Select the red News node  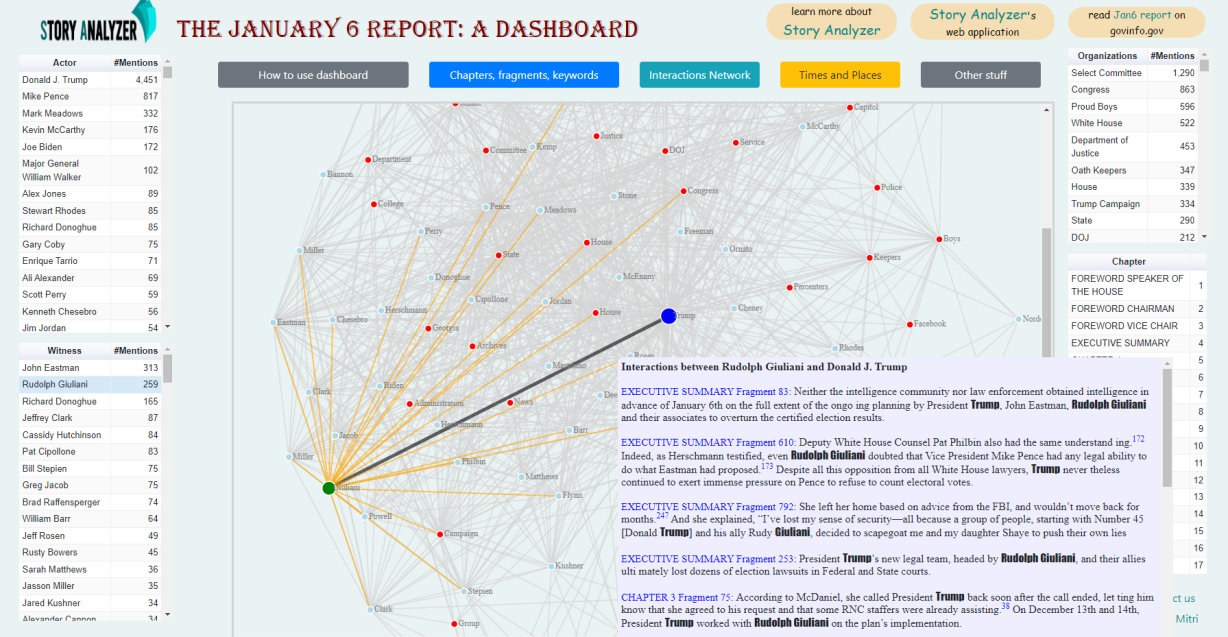click(511, 402)
